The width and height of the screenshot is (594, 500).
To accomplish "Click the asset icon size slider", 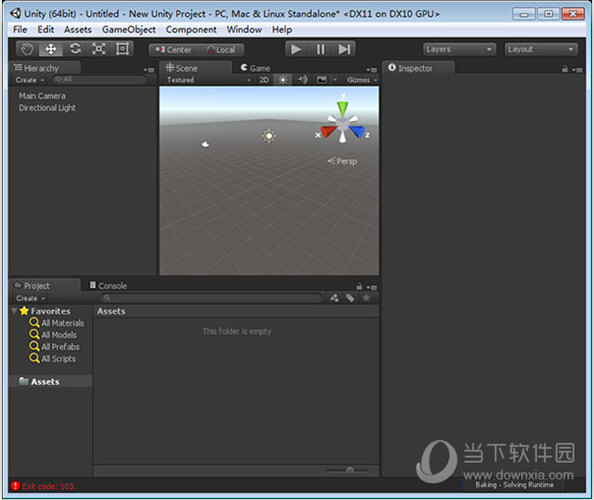I will pyautogui.click(x=347, y=470).
